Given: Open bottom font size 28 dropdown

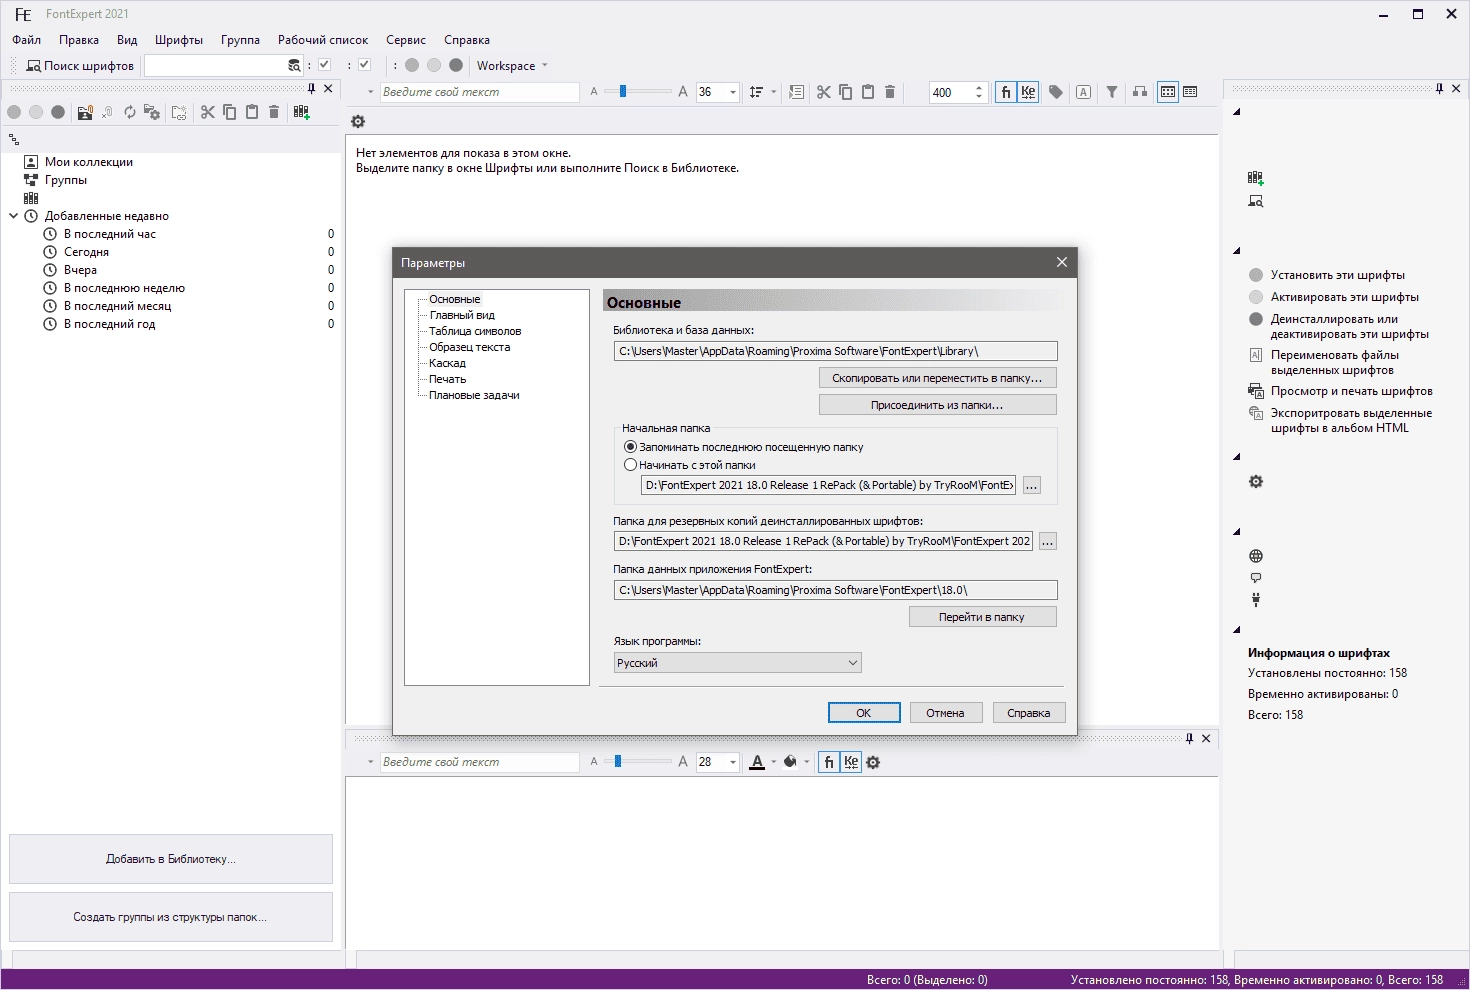Looking at the screenshot, I should point(732,762).
